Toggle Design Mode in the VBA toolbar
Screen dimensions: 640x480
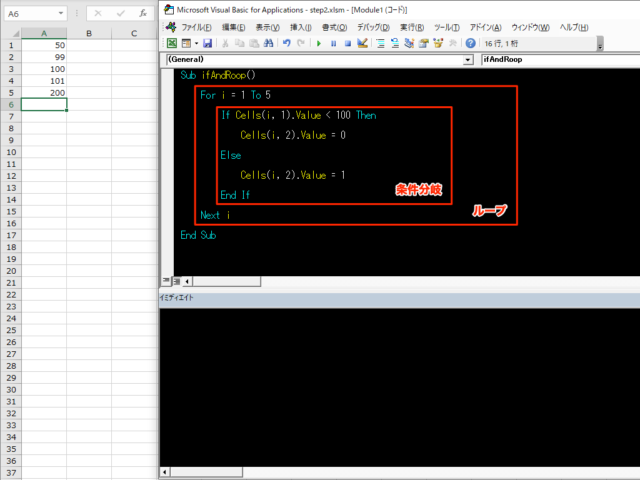pos(363,44)
